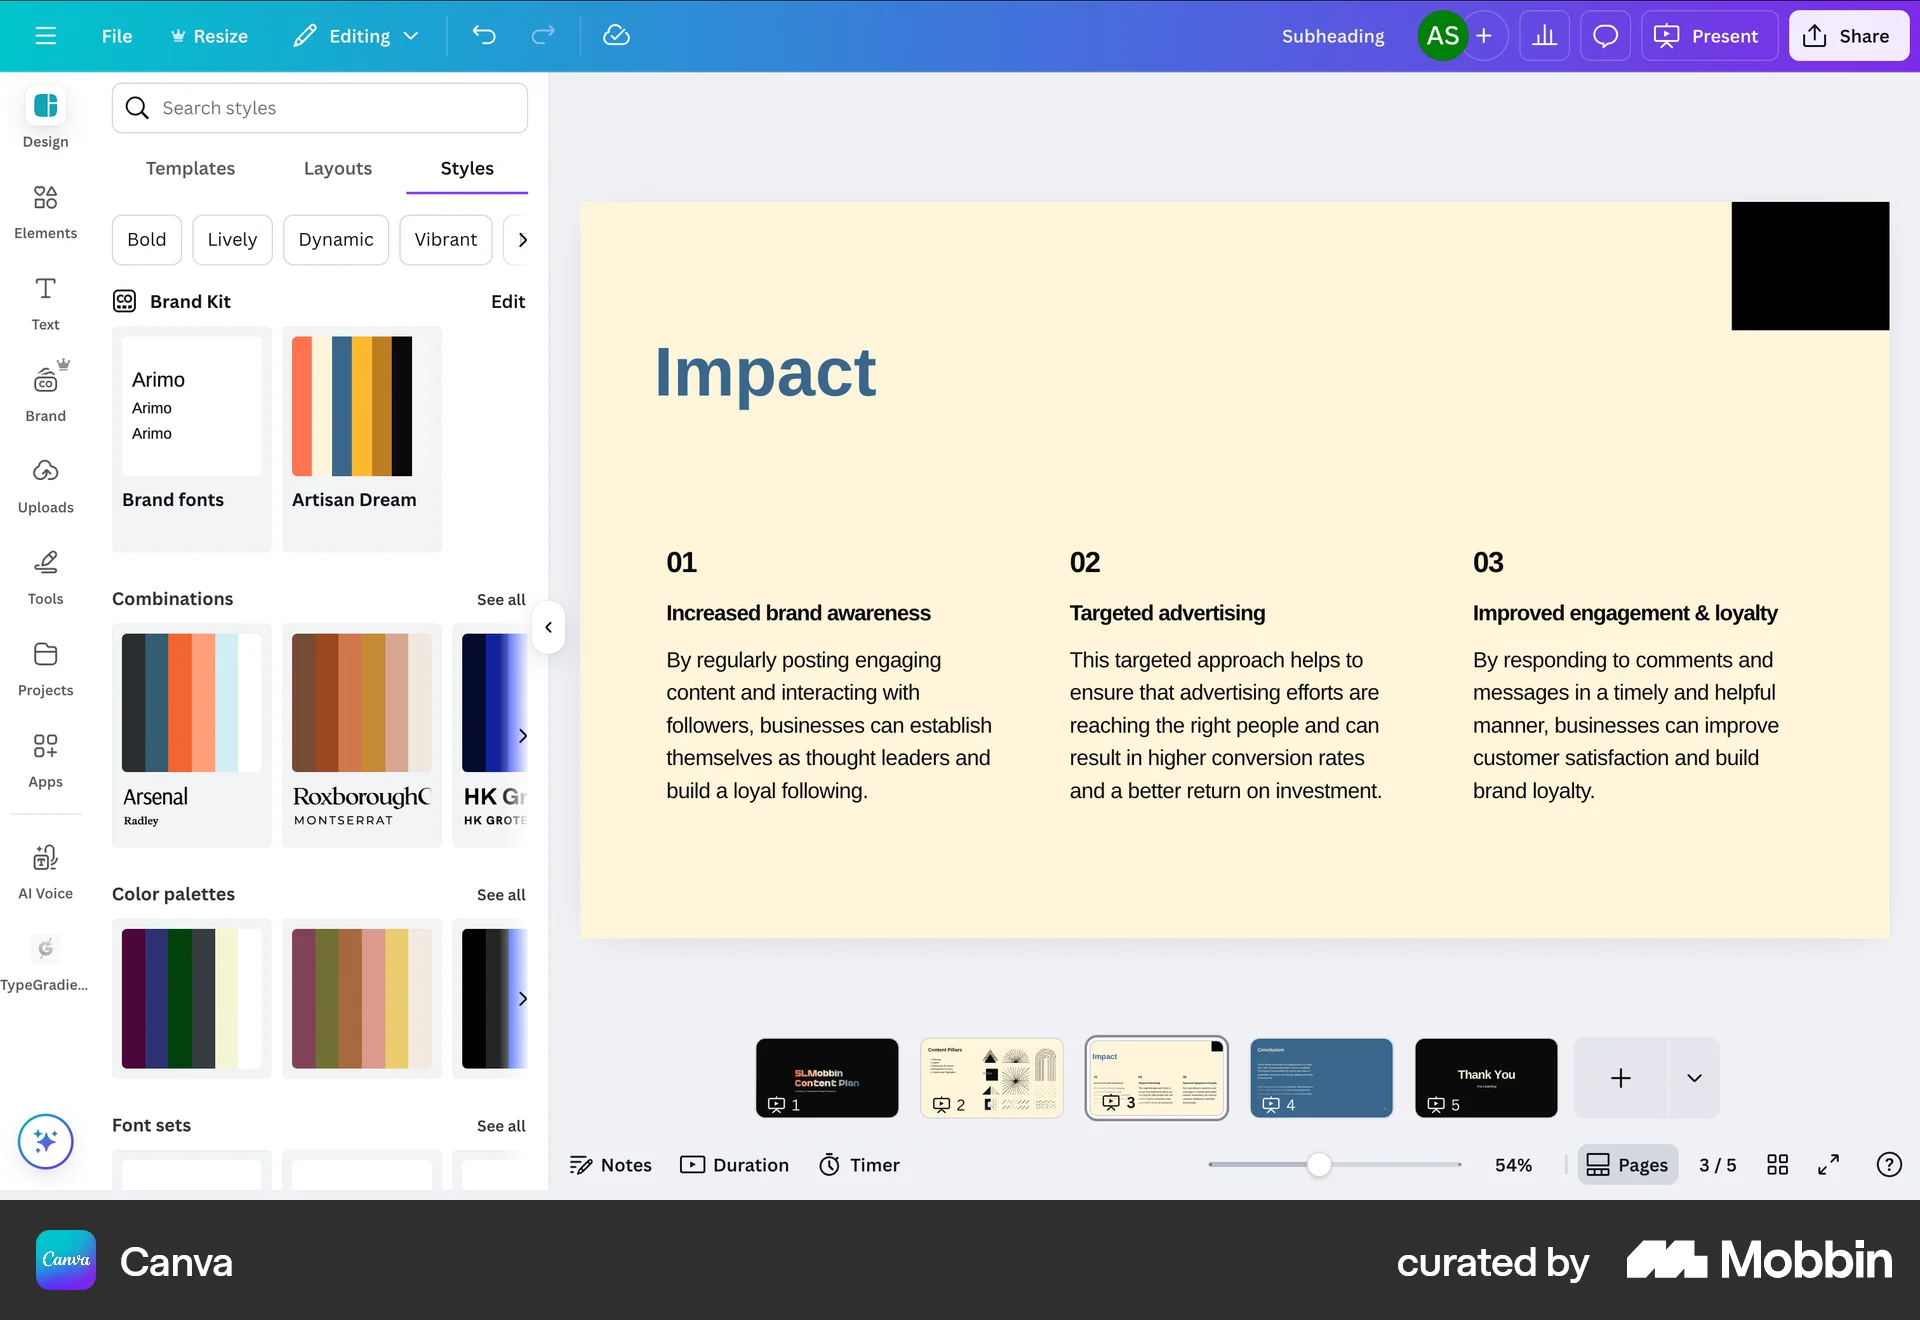See all Color palettes
This screenshot has width=1920, height=1320.
(501, 894)
